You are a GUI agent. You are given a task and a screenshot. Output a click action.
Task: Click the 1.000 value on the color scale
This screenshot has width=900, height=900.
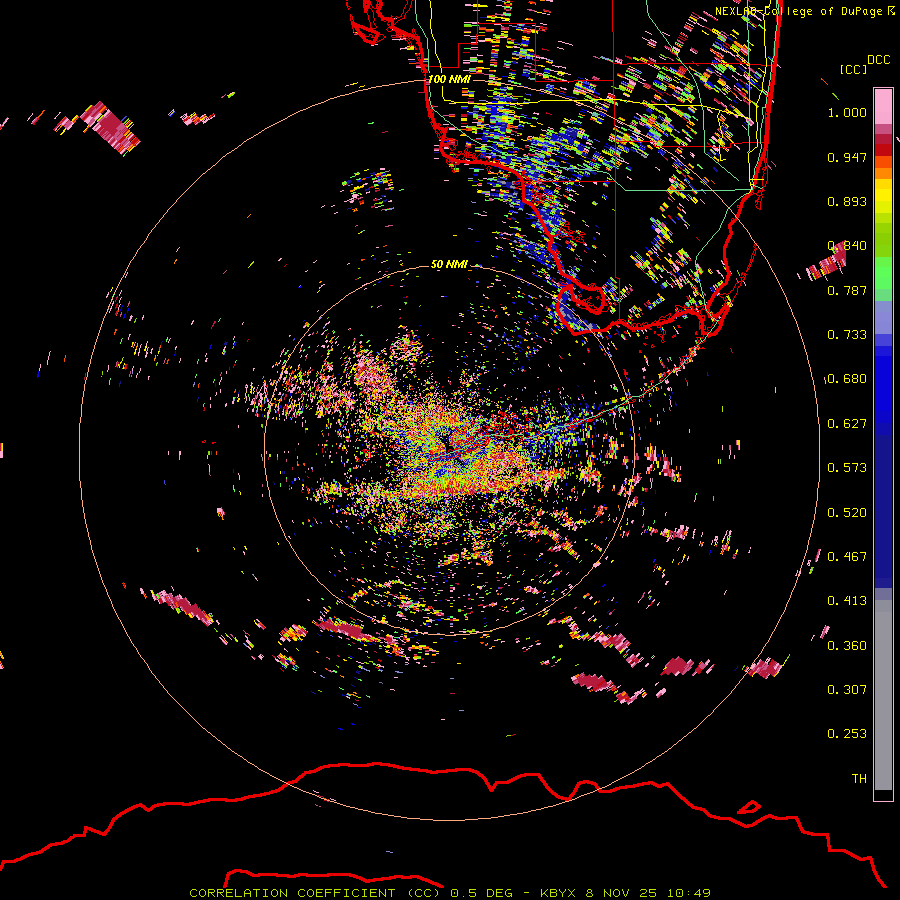[847, 112]
